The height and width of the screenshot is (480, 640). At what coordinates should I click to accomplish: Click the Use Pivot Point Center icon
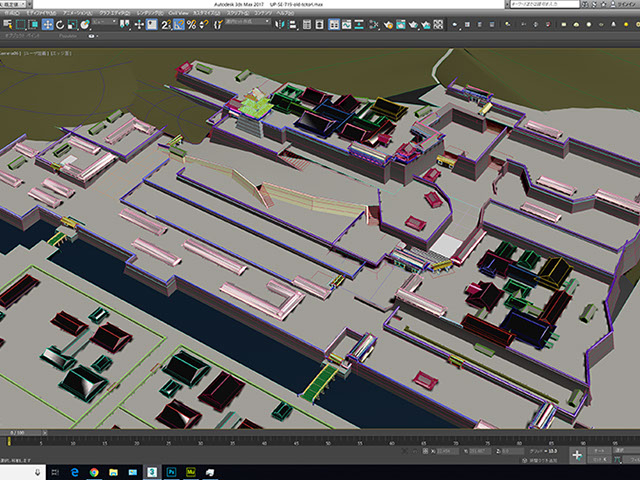(126, 24)
